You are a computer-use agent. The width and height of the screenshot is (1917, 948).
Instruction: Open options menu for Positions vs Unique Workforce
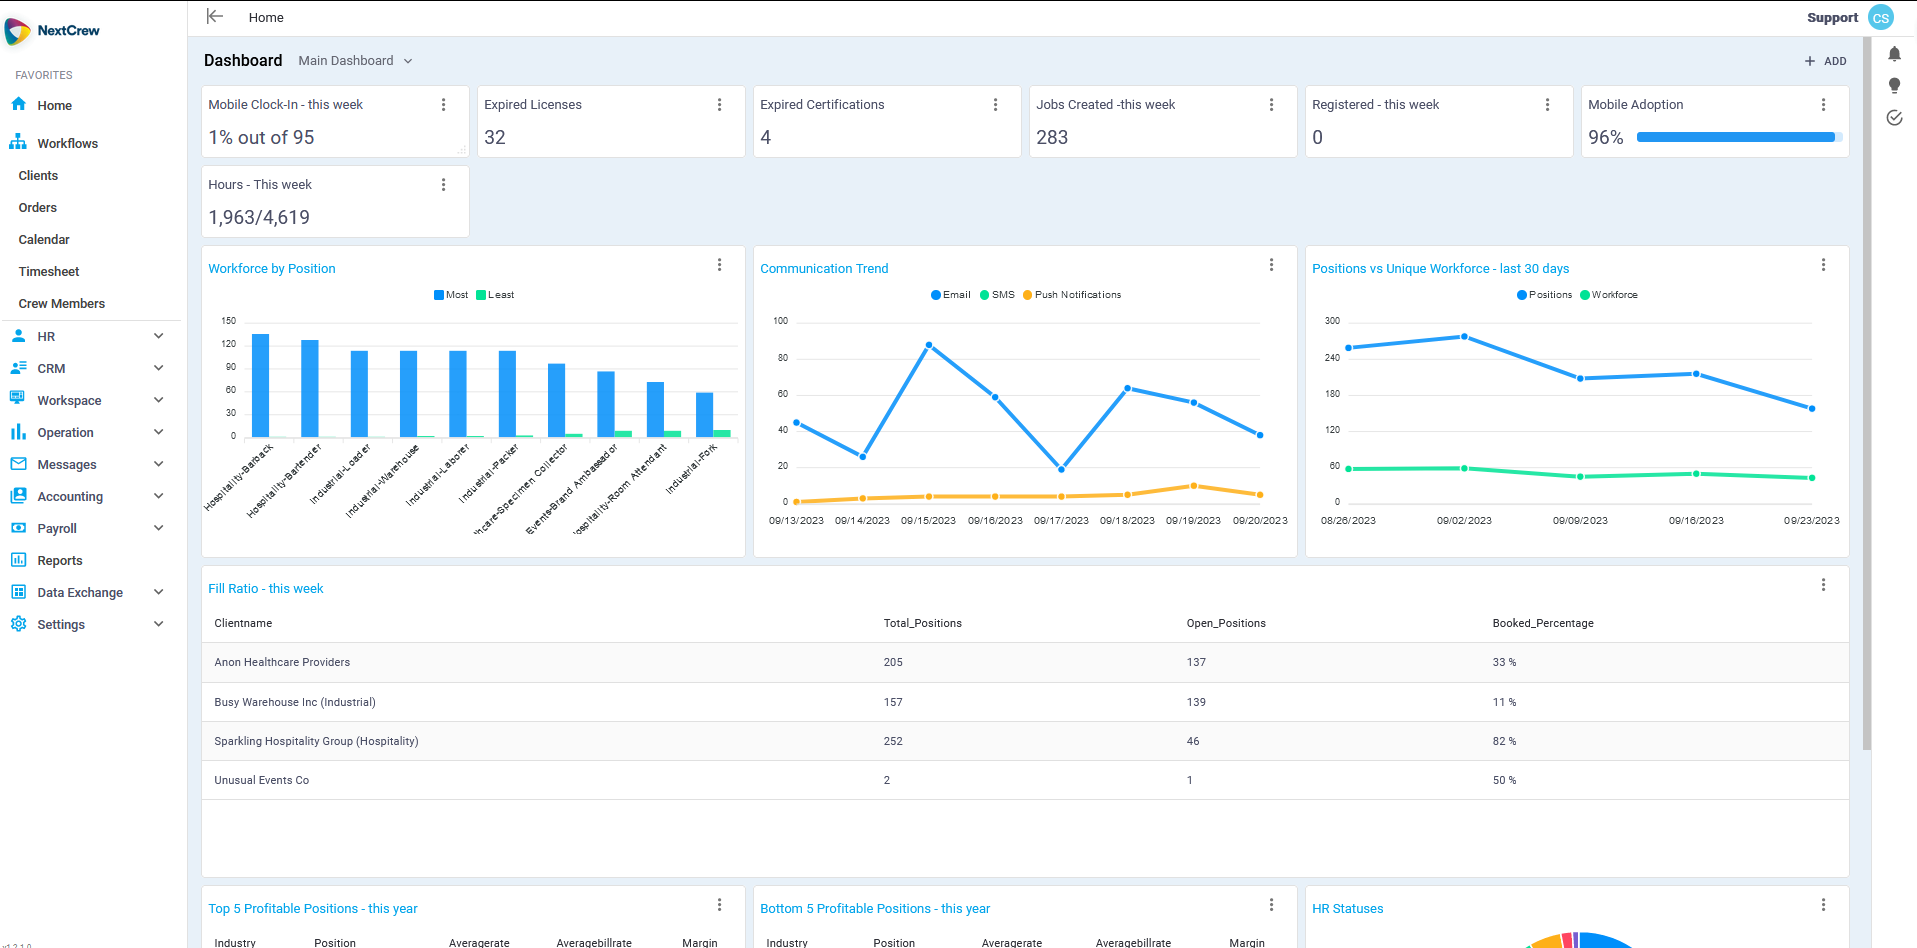1824,265
